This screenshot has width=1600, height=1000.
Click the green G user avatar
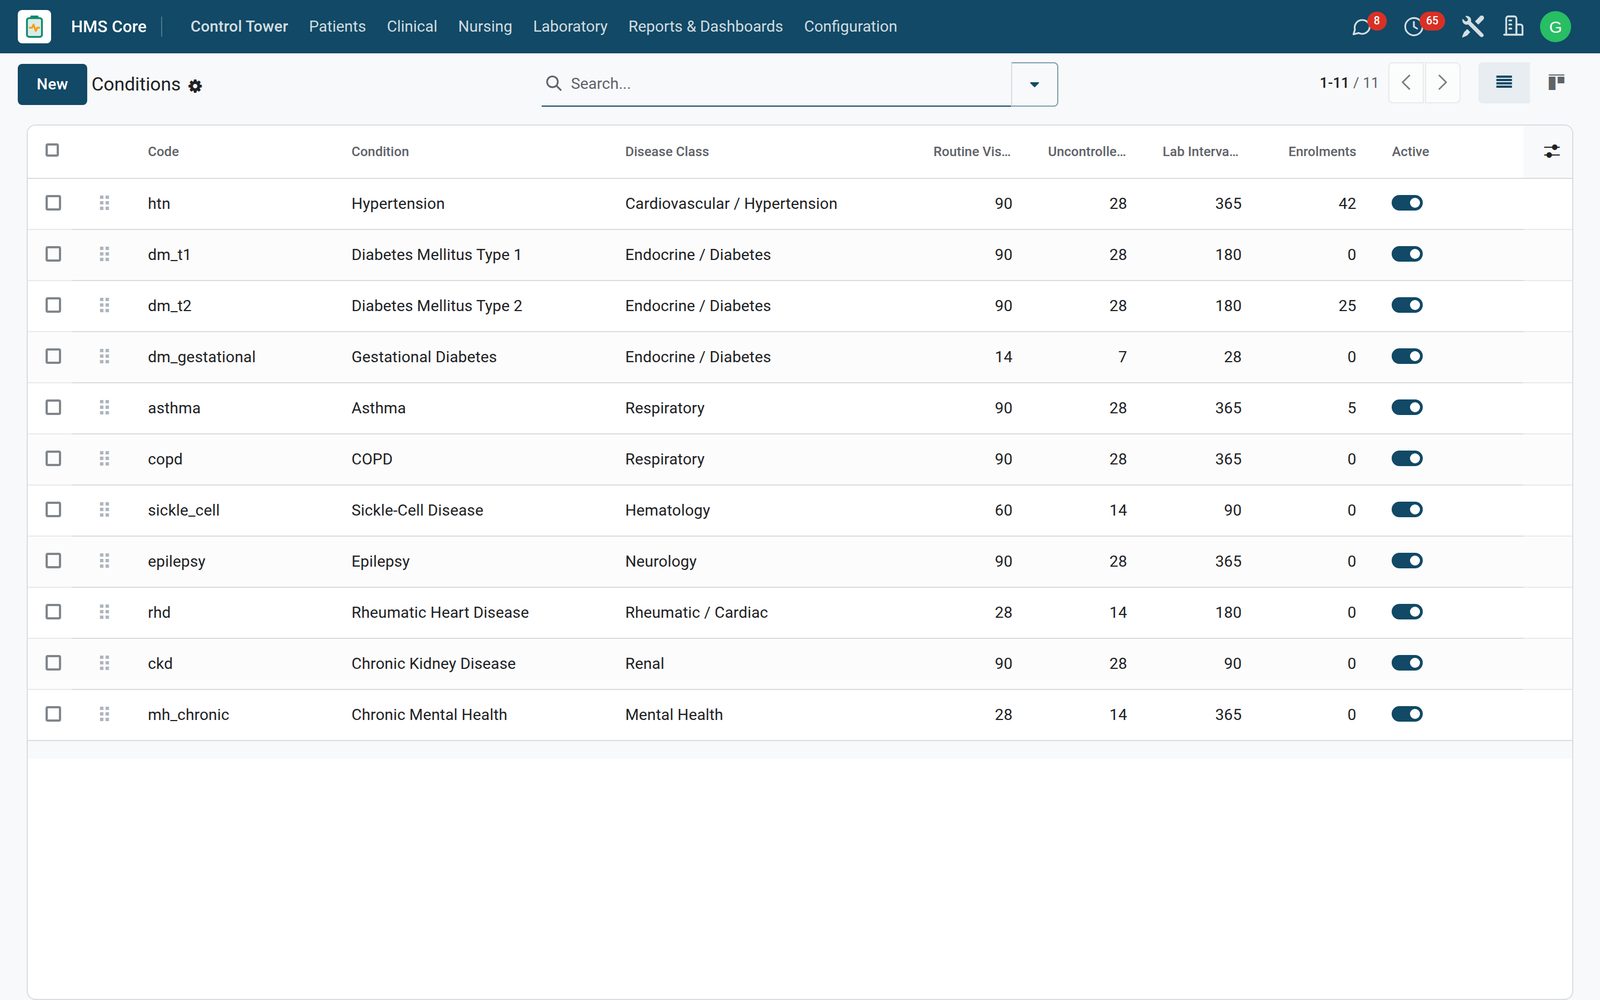point(1555,27)
